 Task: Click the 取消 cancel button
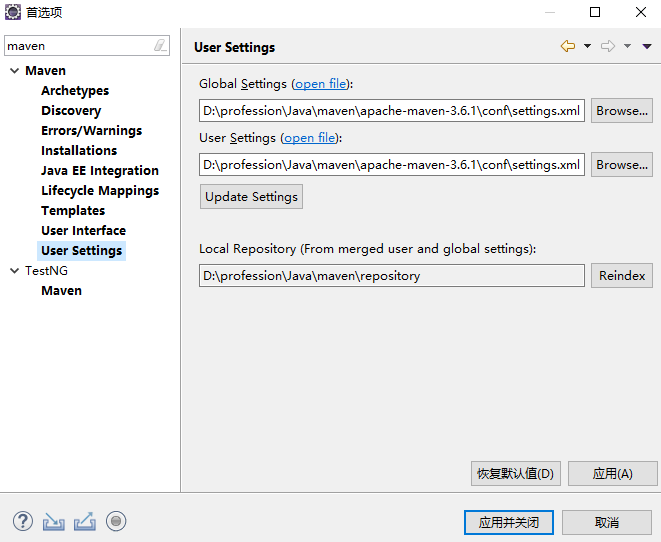pos(607,523)
